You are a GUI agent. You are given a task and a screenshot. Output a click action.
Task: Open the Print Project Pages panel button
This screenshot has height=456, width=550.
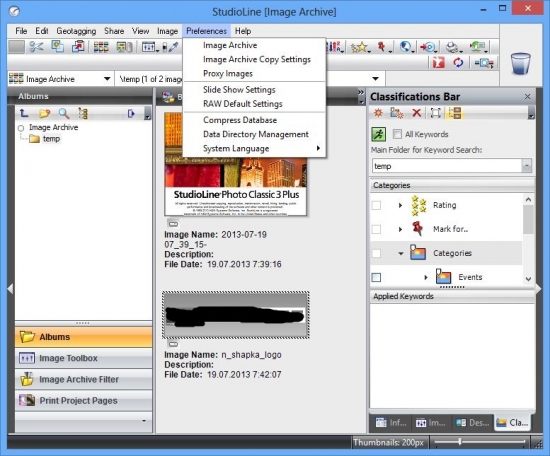click(x=83, y=401)
